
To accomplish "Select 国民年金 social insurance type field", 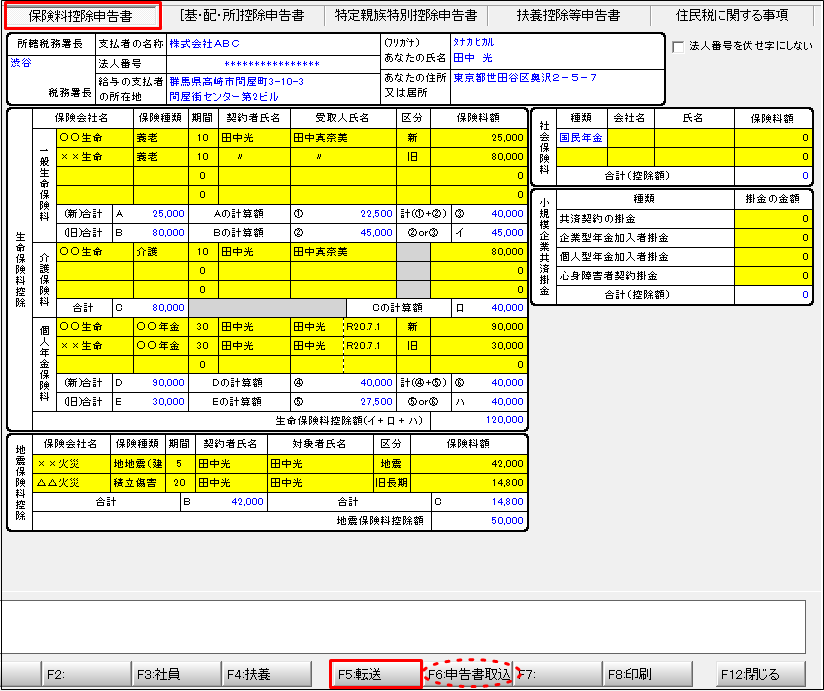I will [581, 137].
